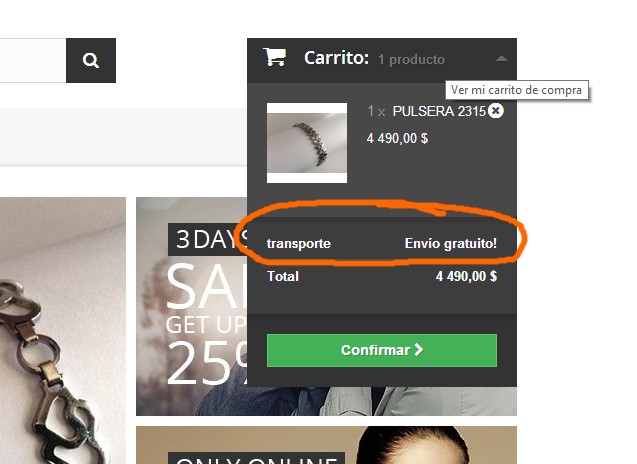
Task: Click the magnifier search button
Action: (x=91, y=61)
